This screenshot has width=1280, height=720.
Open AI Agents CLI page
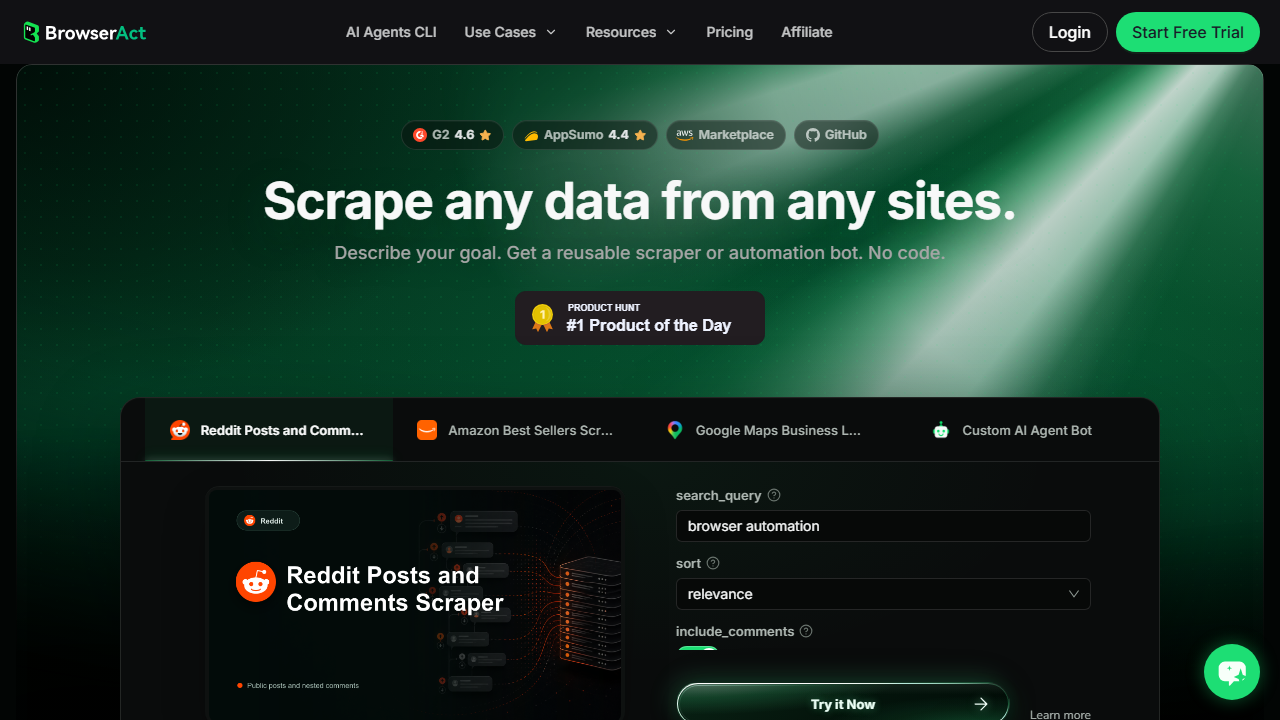pos(391,32)
